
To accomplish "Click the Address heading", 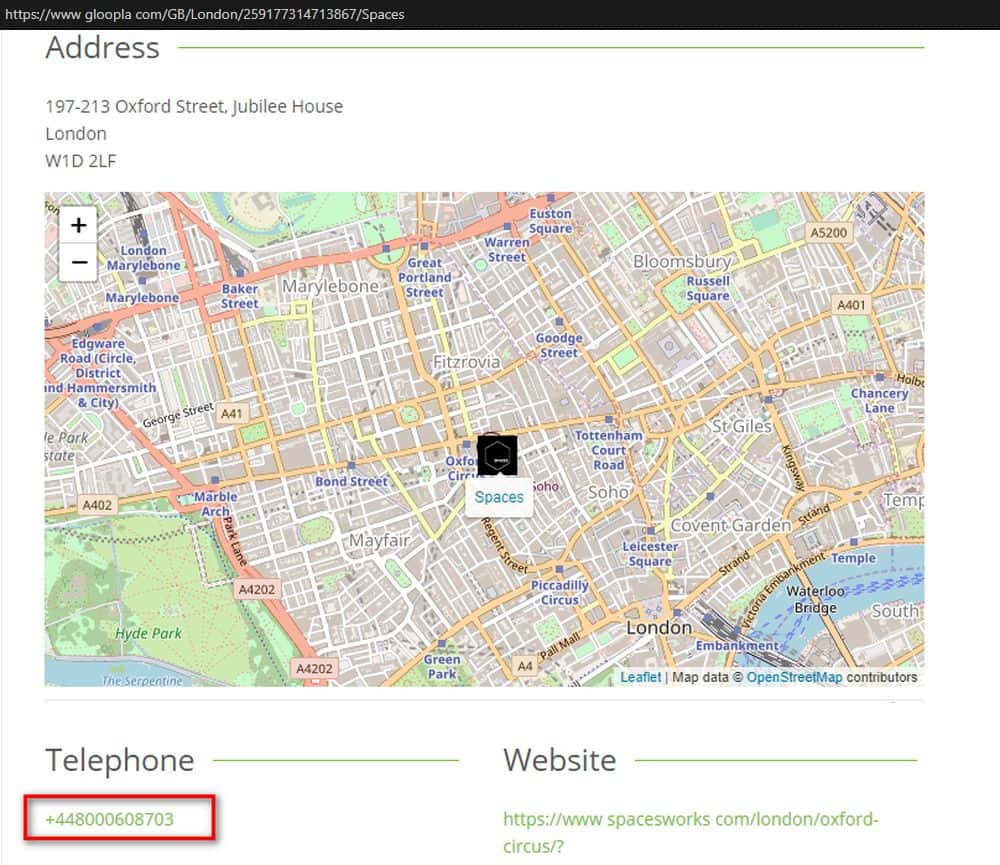I will [x=103, y=47].
